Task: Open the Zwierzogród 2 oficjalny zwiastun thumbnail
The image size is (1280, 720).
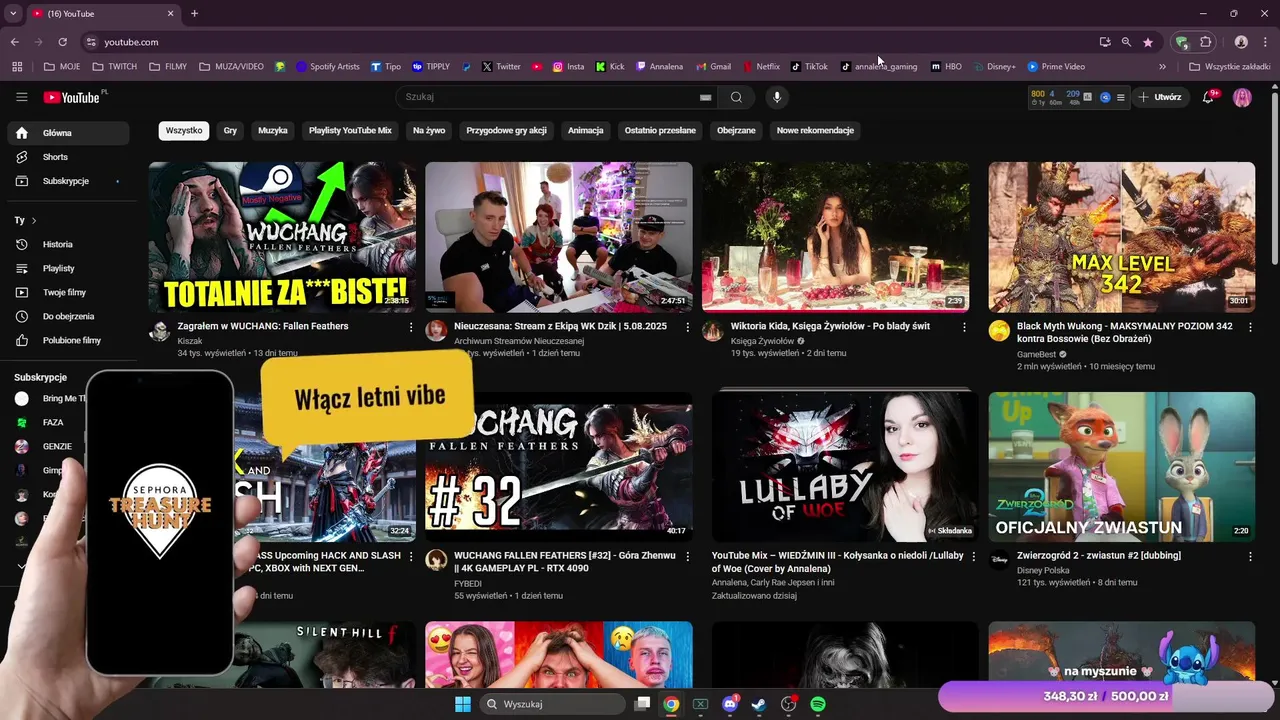Action: coord(1122,467)
